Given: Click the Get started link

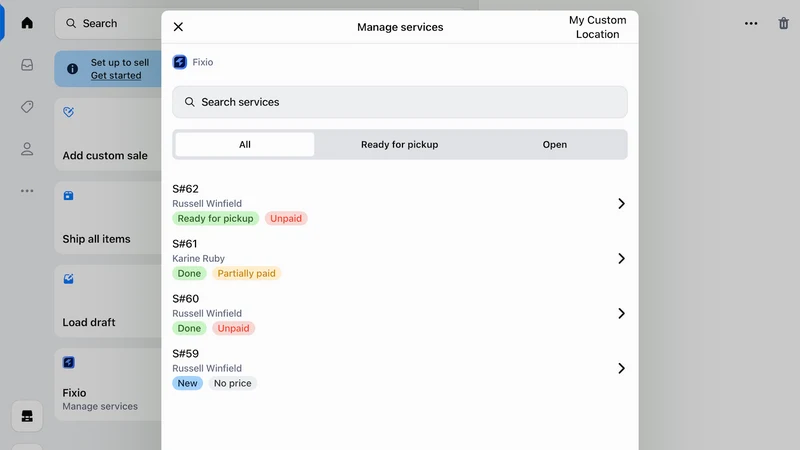Looking at the screenshot, I should click(116, 76).
